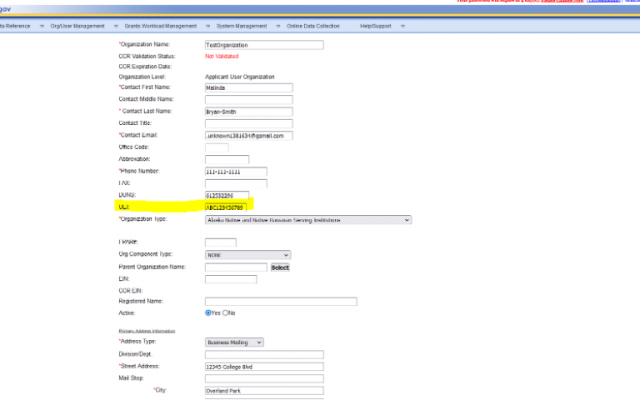
Task: Expand the Org Component Type dropdown
Action: click(247, 255)
